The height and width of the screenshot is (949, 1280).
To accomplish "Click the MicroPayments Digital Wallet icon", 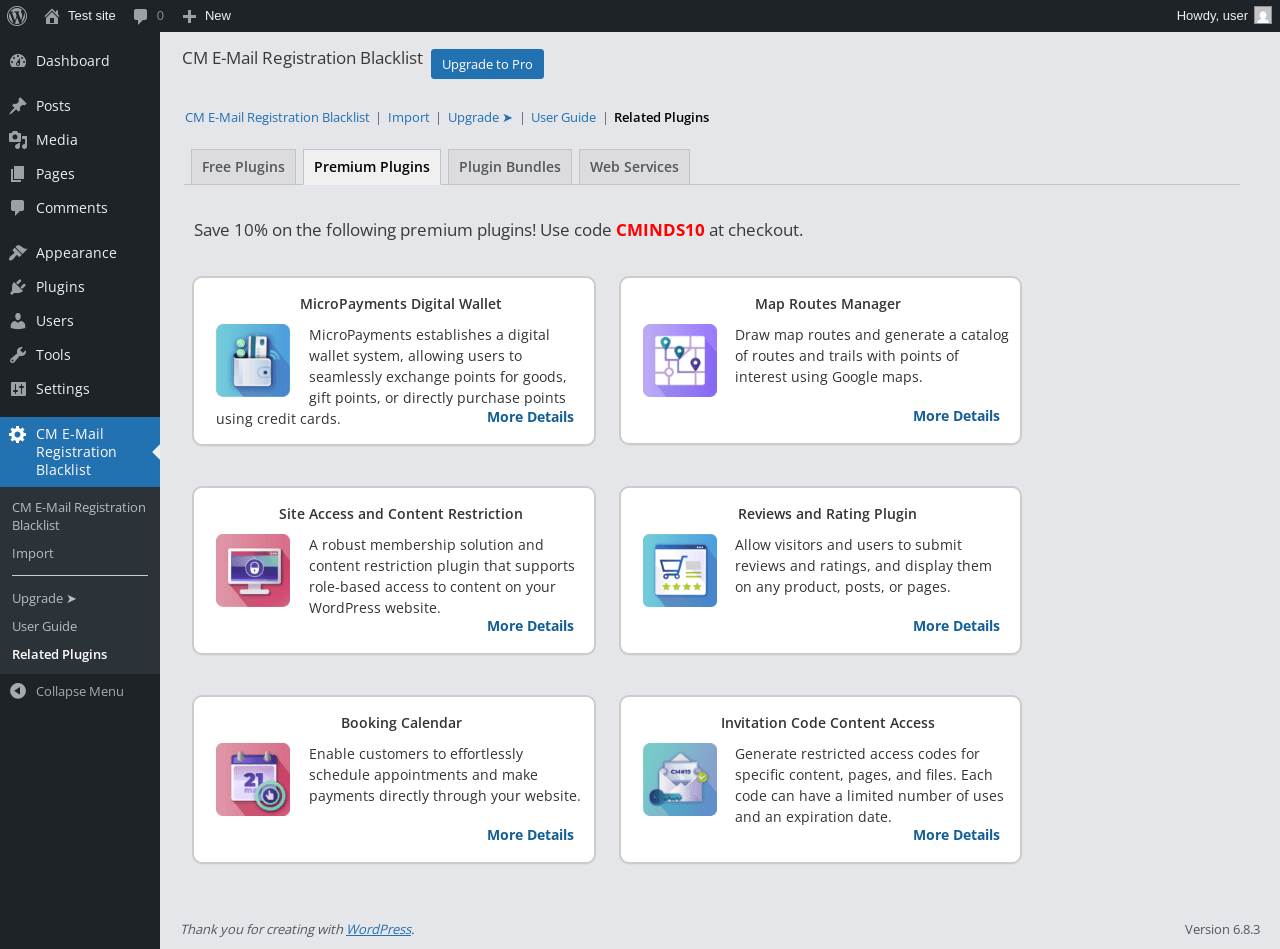I will (253, 360).
